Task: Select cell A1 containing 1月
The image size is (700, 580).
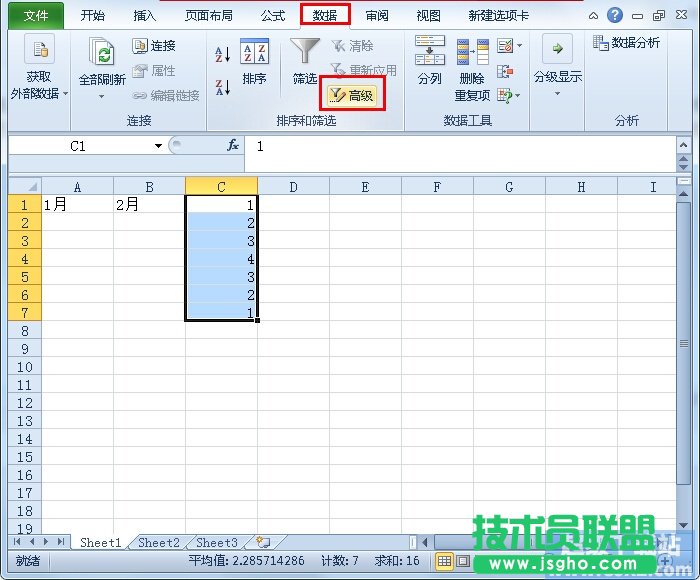Action: [x=77, y=204]
